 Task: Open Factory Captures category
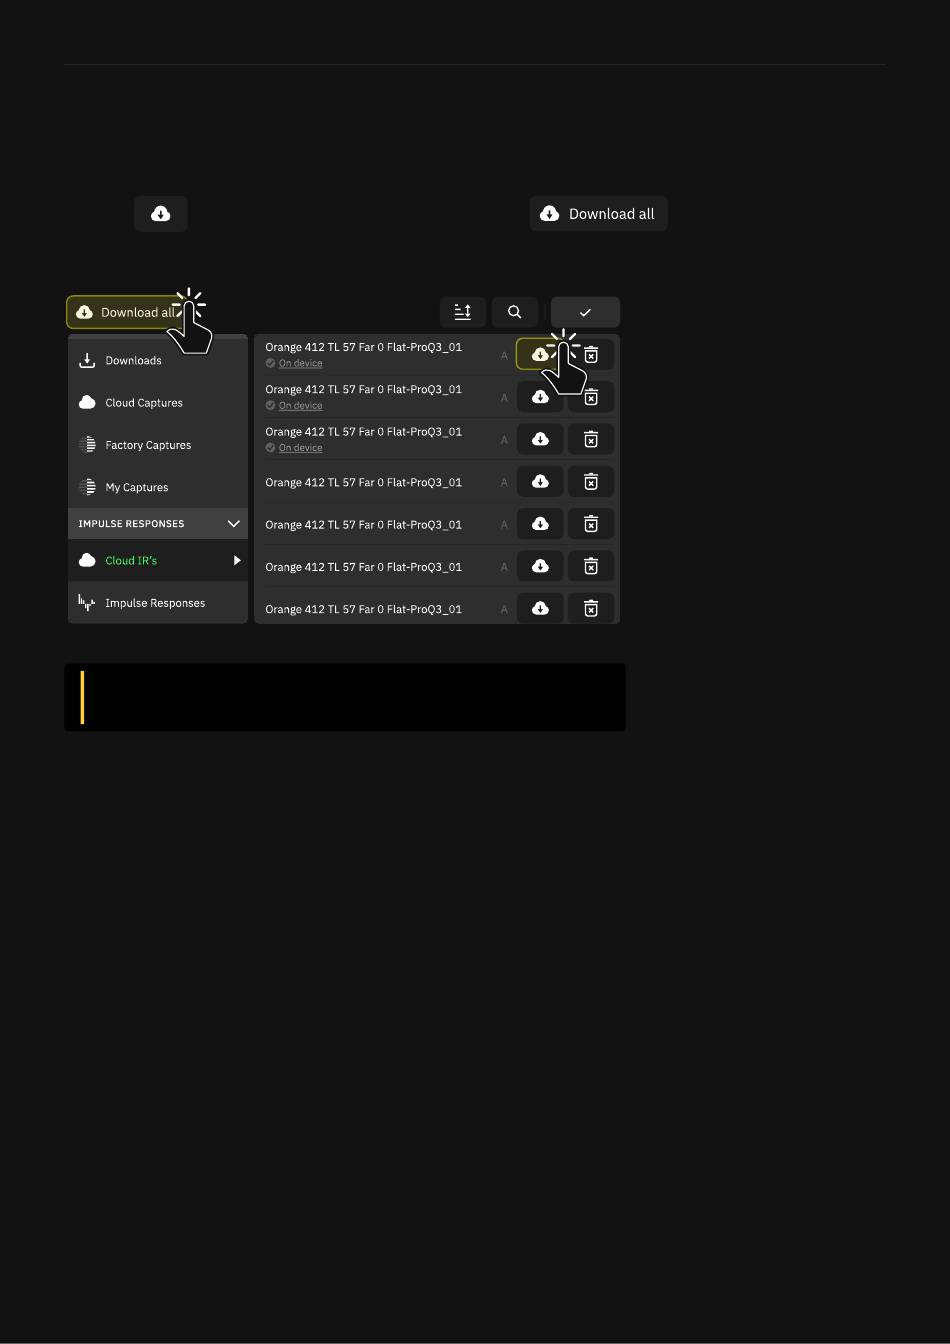click(x=158, y=445)
